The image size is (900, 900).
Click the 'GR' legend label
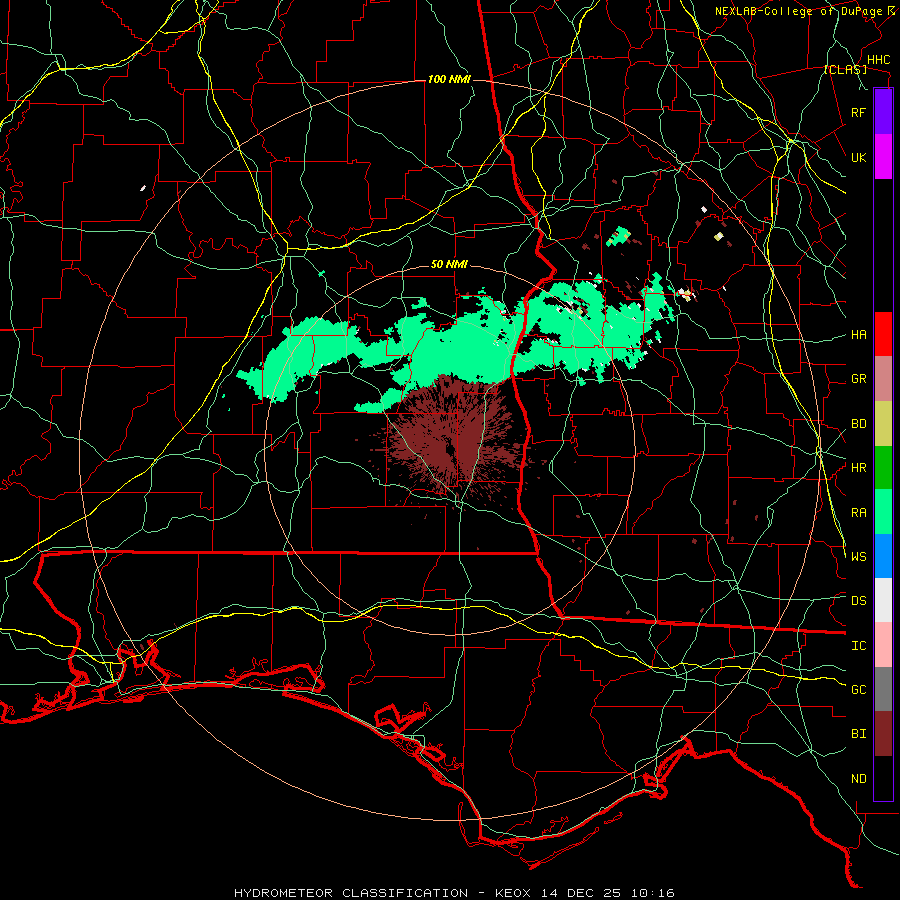[858, 379]
